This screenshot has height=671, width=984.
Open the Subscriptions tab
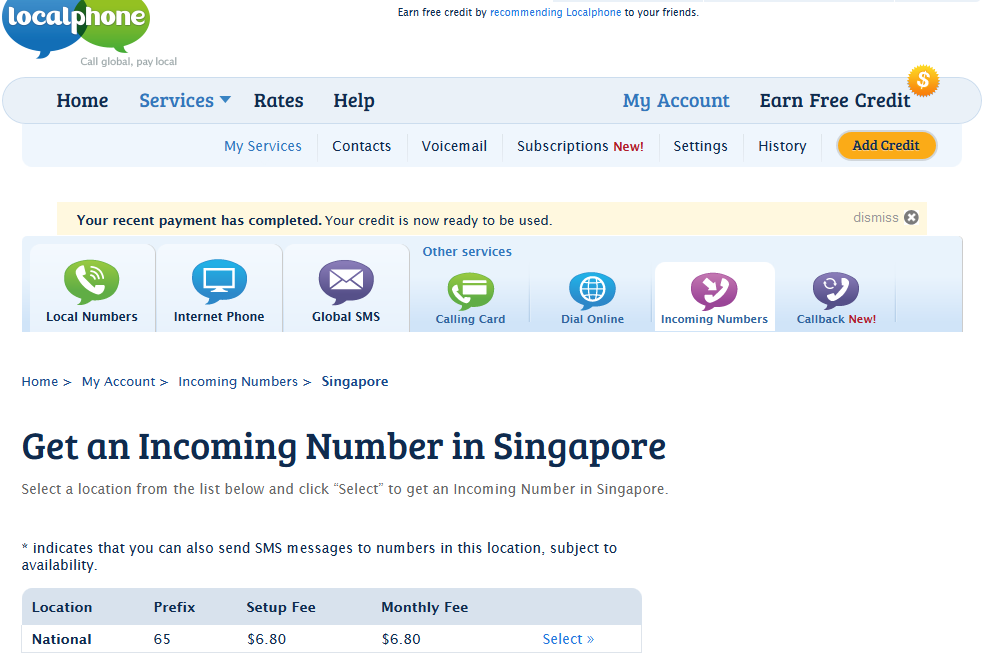pos(580,146)
